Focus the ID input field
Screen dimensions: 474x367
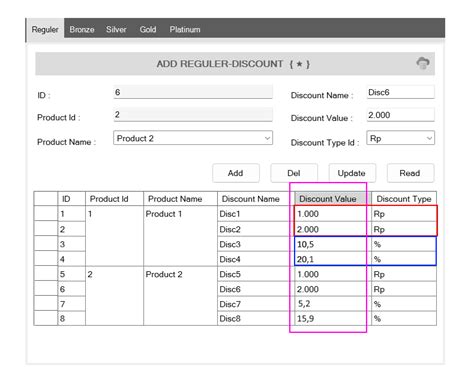click(x=193, y=92)
